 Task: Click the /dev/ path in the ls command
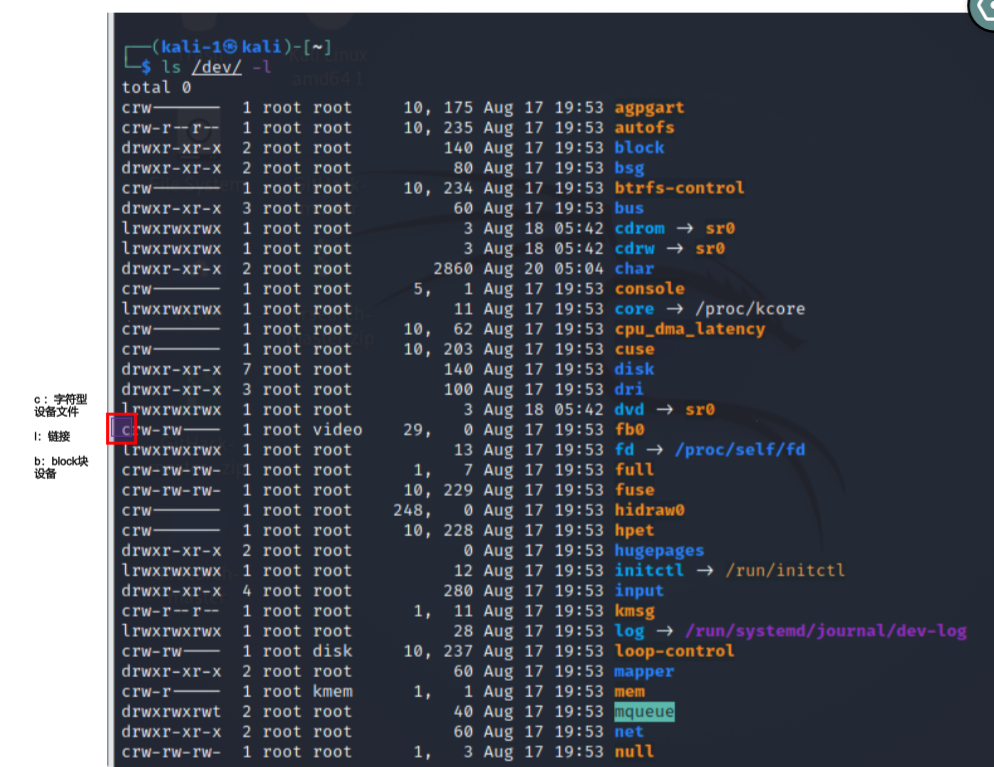coord(217,67)
